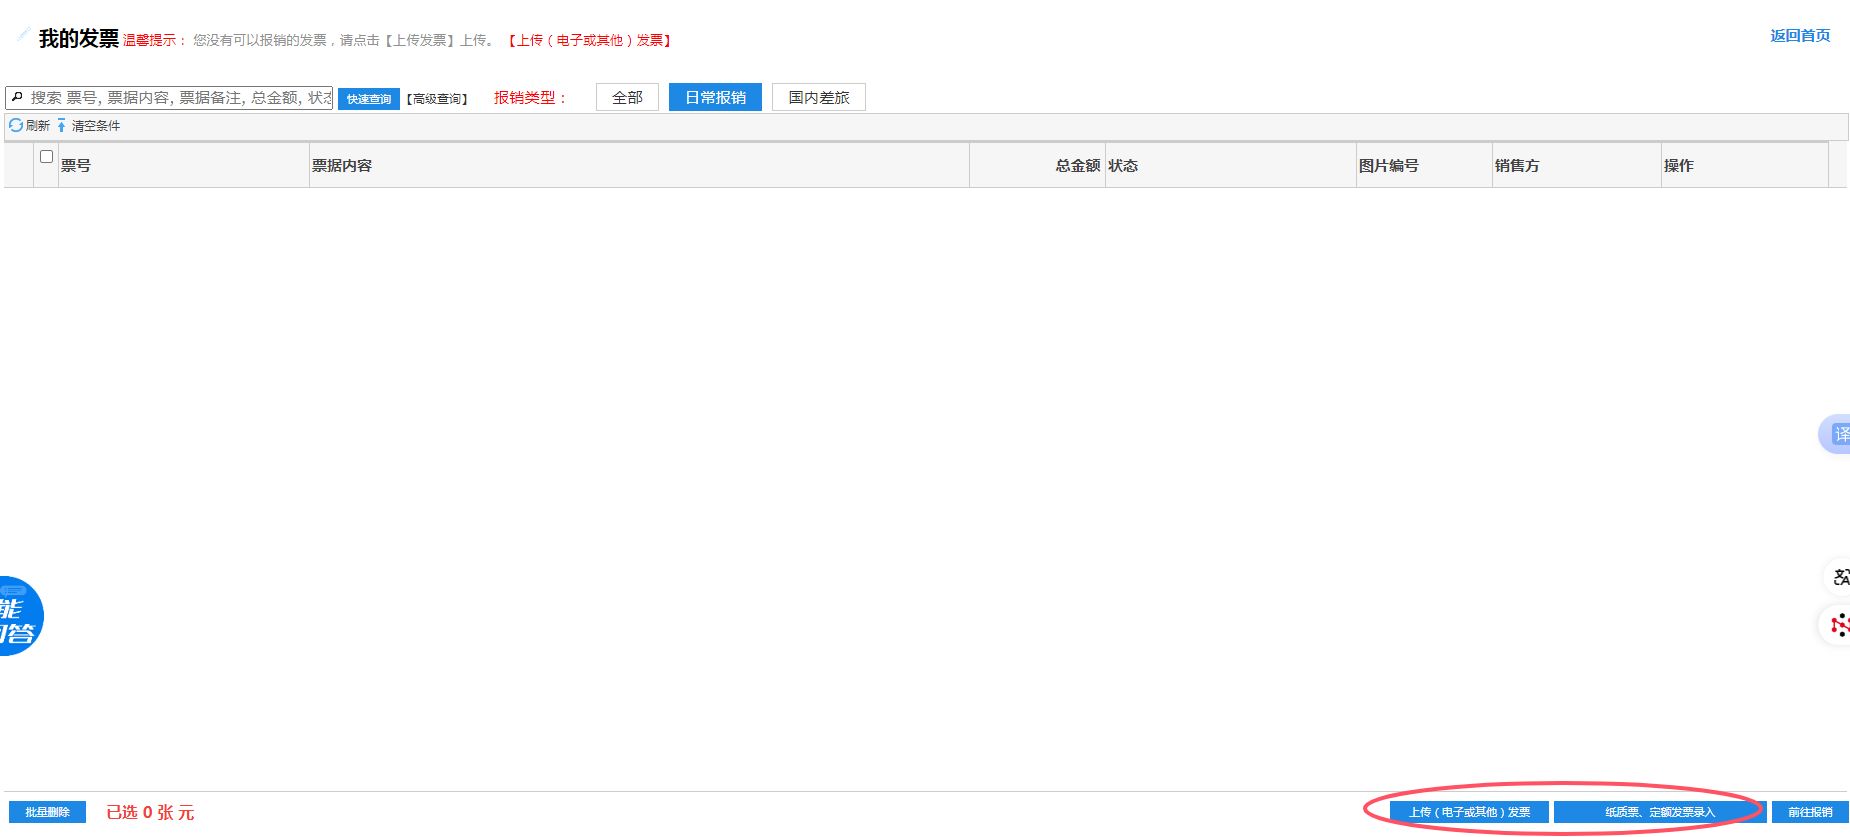Screen dimensions: 1850x837
Task: Click 纸质票、定额发票录入 button
Action: tap(1659, 812)
